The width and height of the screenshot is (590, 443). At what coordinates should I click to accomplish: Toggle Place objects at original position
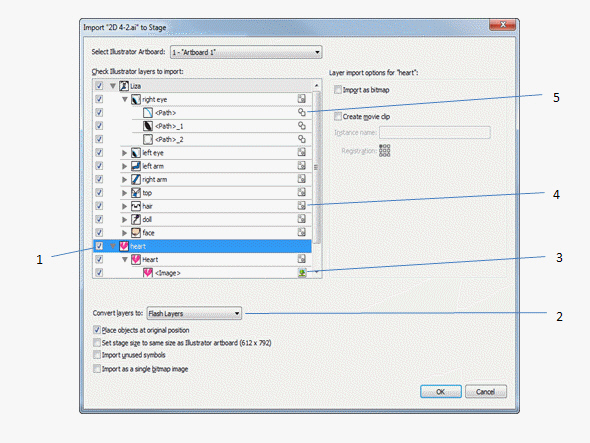[x=97, y=330]
